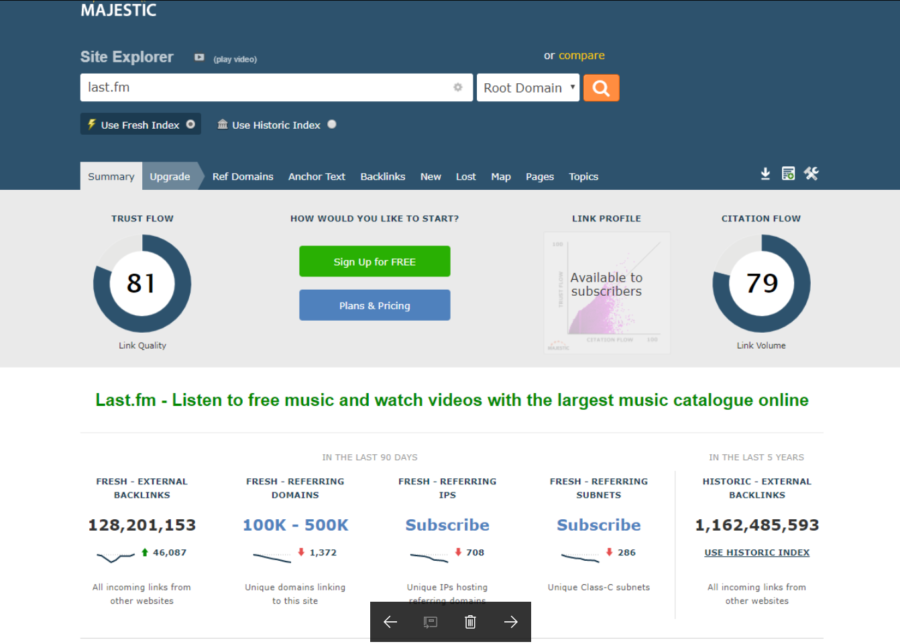Viewport: 900px width, 644px height.
Task: Click the 128,201,153 external backlinks value
Action: pos(142,525)
